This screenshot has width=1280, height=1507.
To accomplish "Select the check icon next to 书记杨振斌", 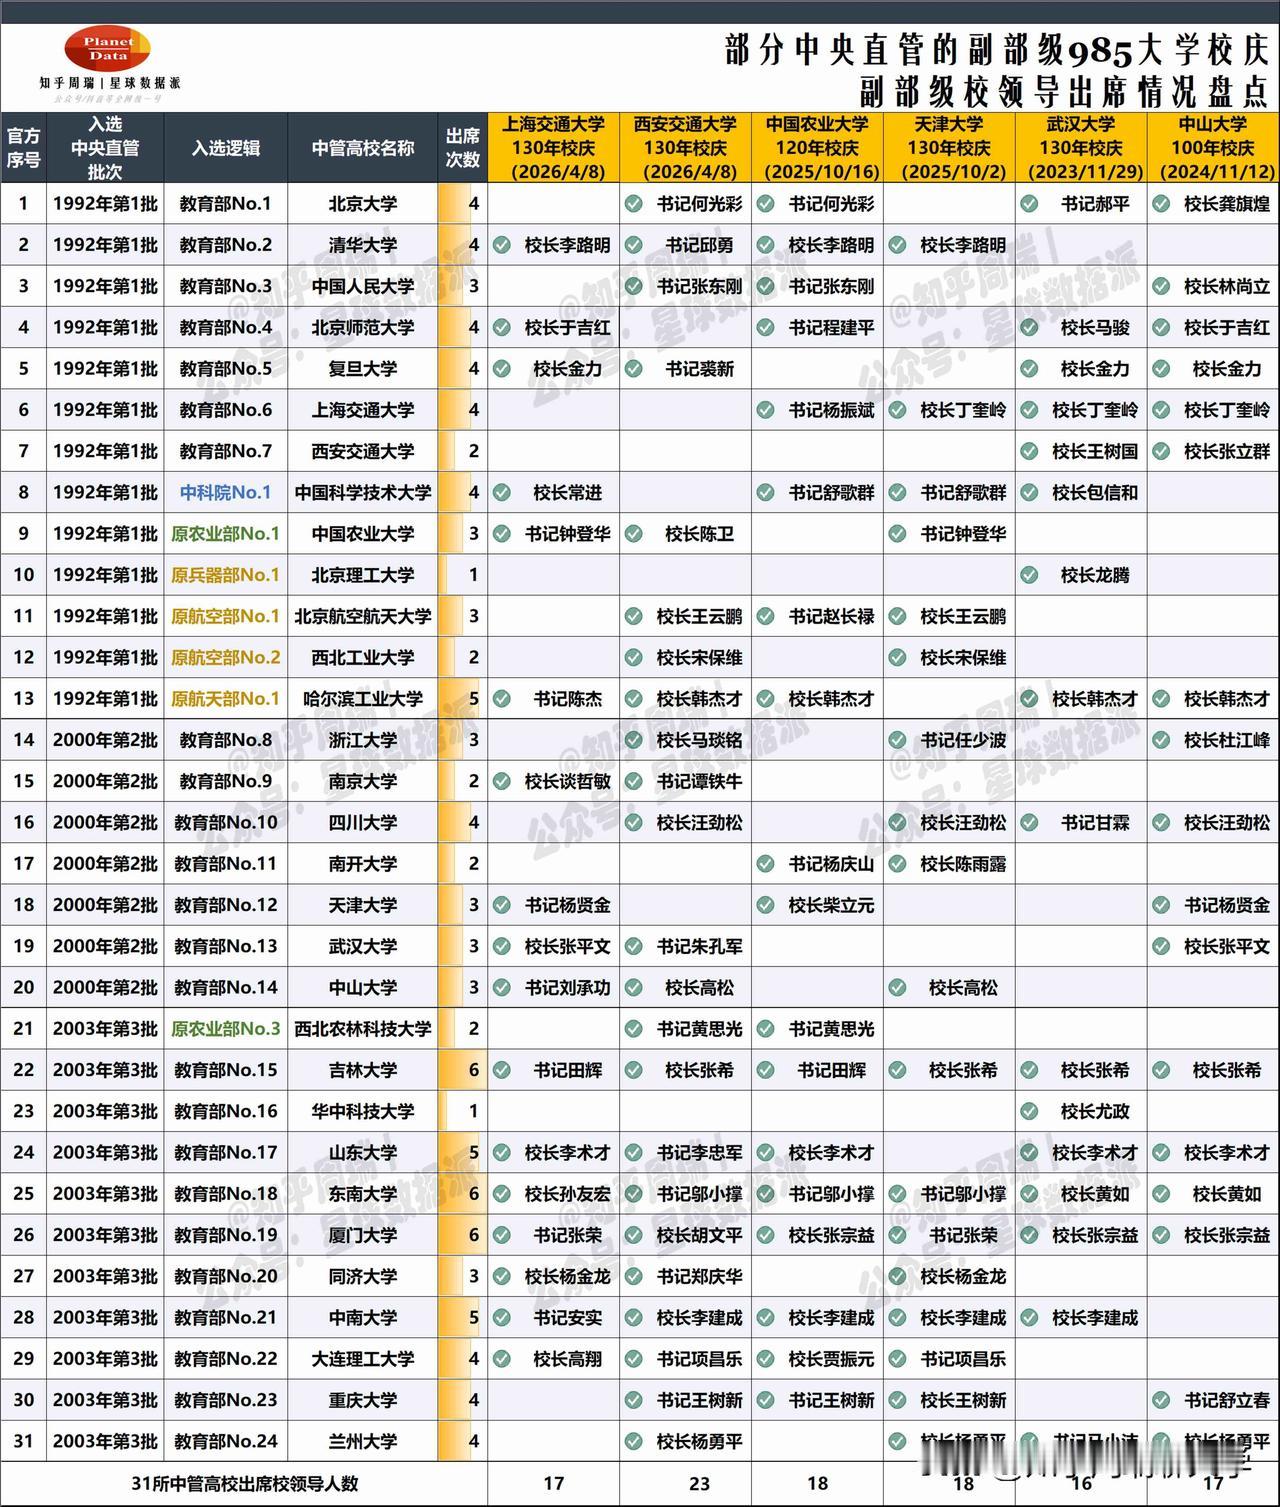I will pyautogui.click(x=765, y=410).
